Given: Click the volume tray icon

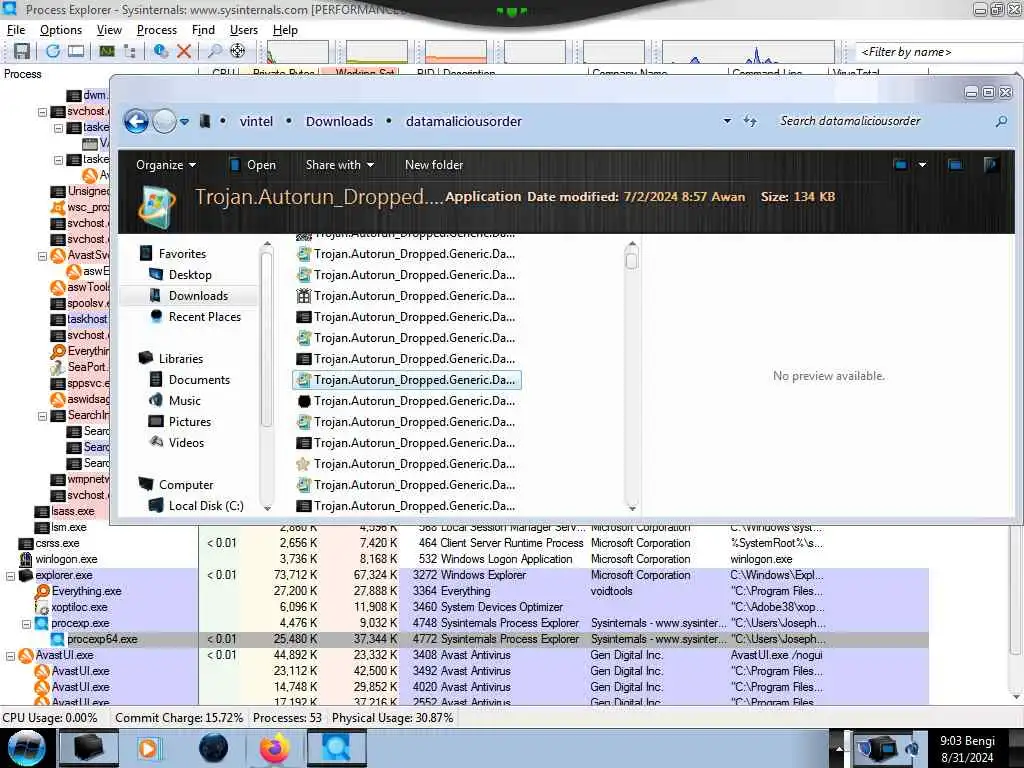Looking at the screenshot, I should click(x=912, y=748).
